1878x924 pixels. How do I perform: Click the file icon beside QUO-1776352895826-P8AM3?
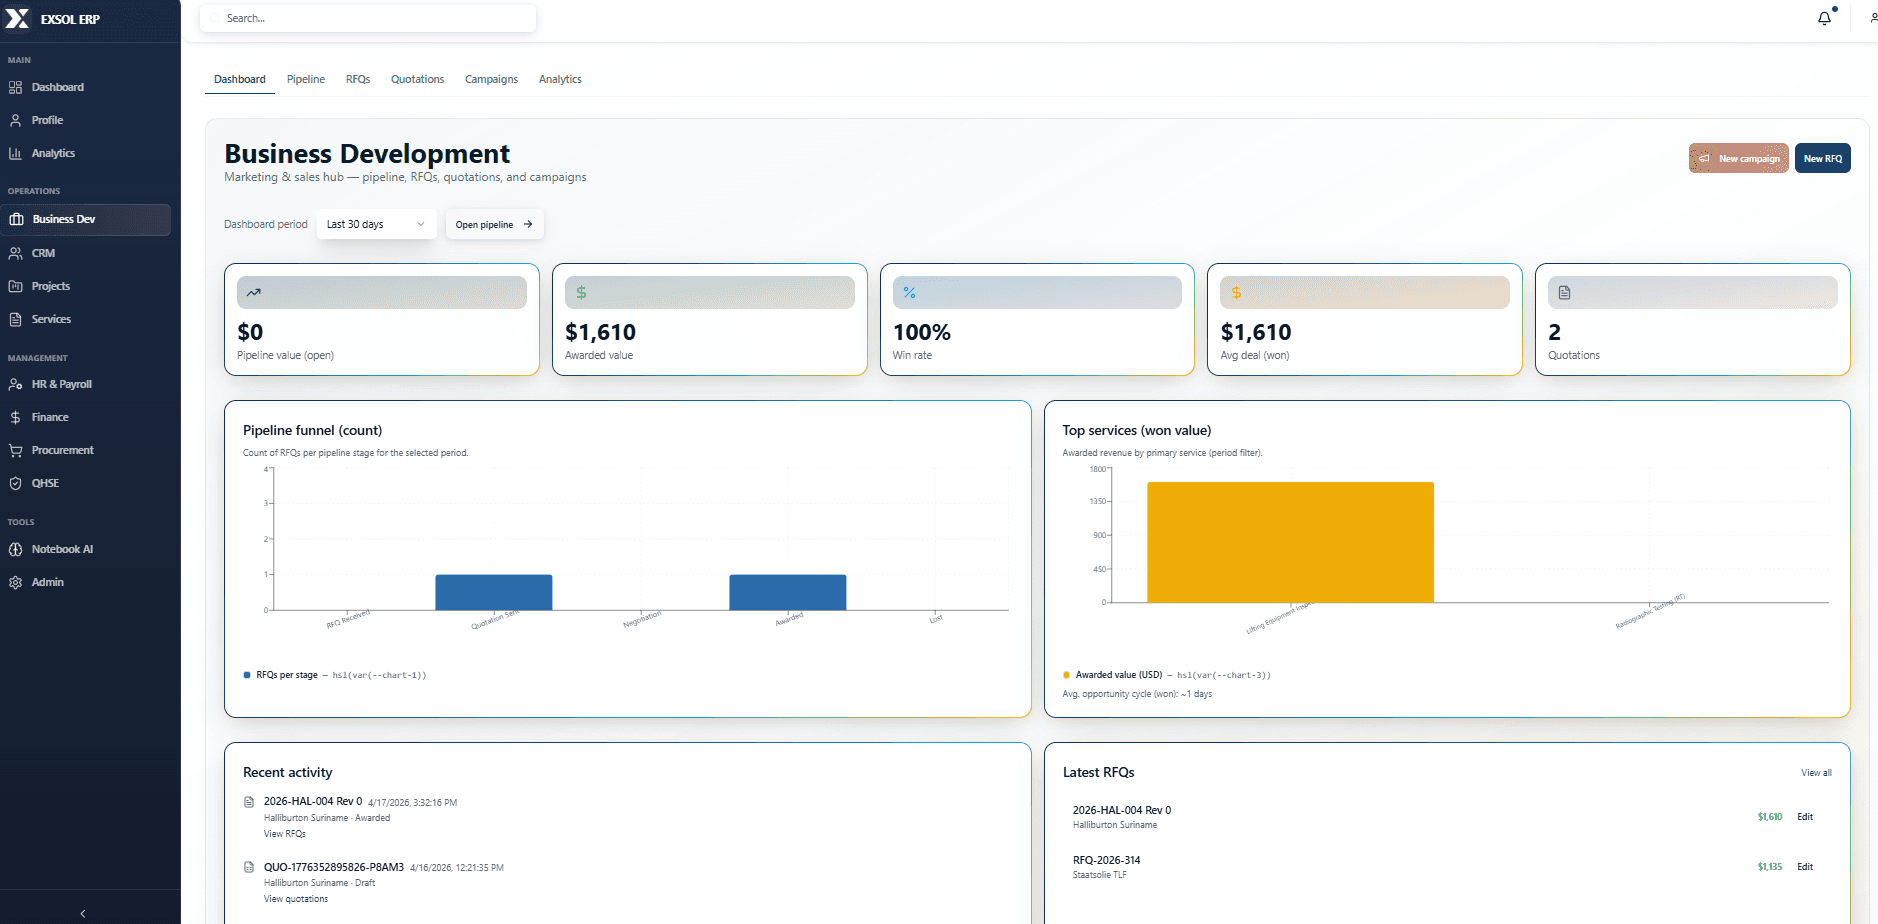click(x=249, y=867)
